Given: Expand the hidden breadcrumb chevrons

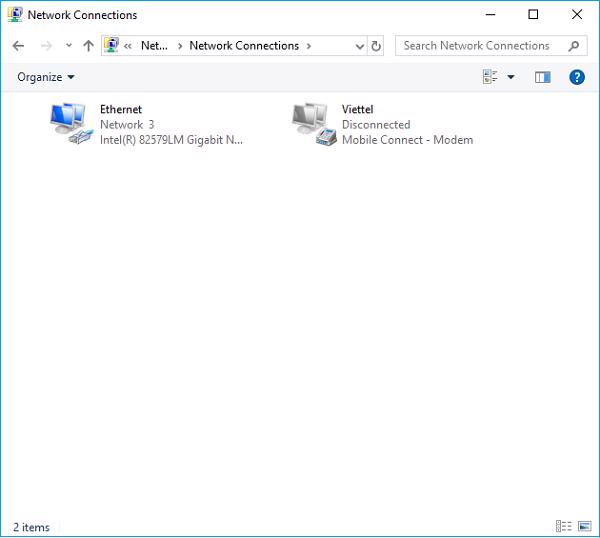Looking at the screenshot, I should coord(128,46).
